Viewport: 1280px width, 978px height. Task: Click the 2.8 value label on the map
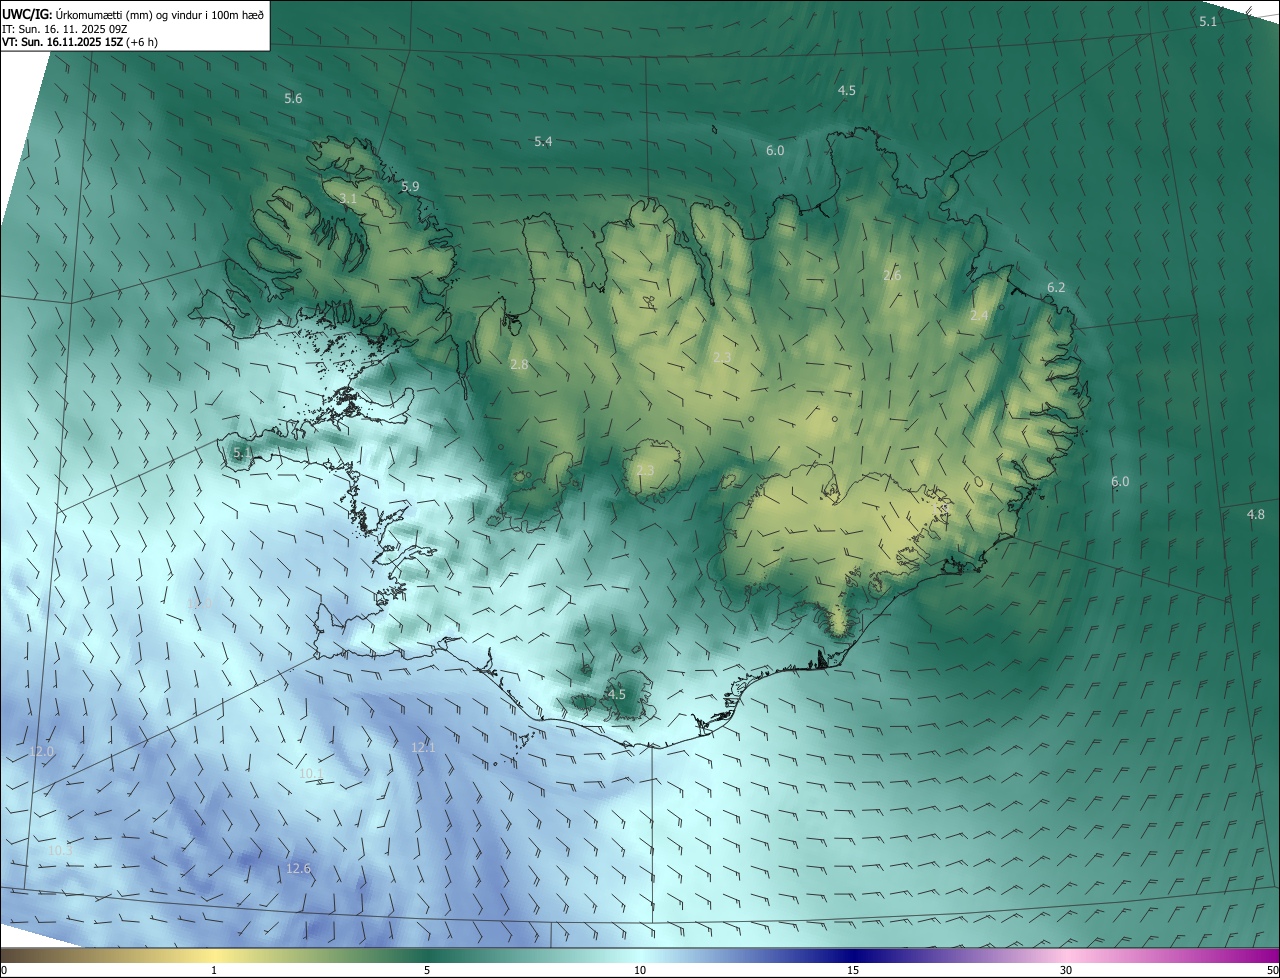point(519,365)
